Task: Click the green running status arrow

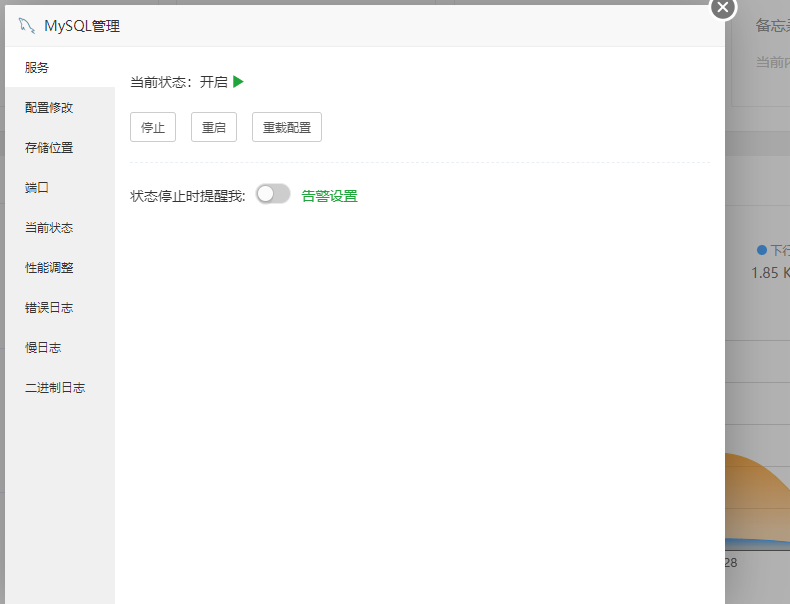Action: click(238, 82)
